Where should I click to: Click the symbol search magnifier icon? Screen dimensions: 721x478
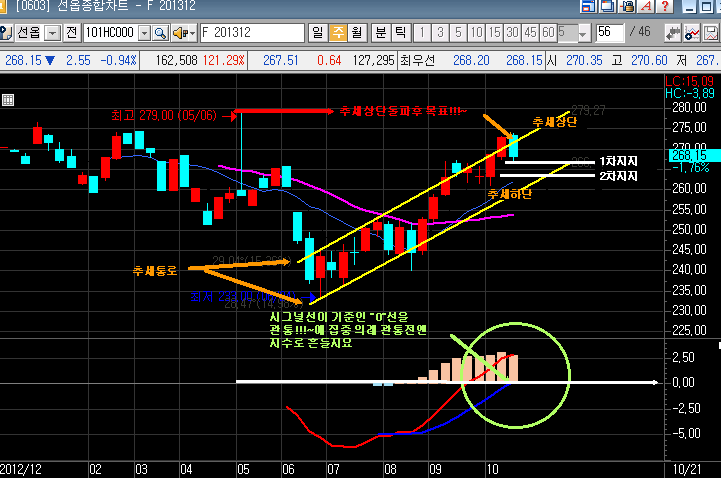coord(162,33)
